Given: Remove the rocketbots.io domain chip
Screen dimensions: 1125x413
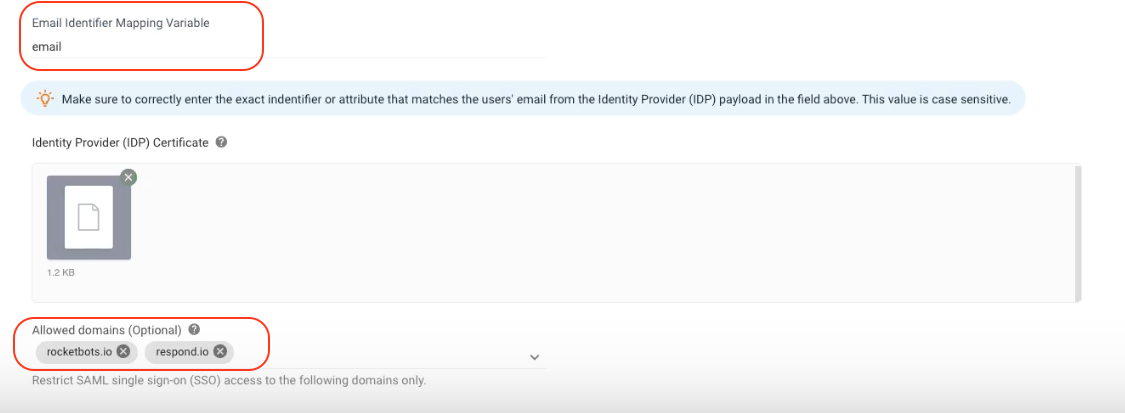Looking at the screenshot, I should (x=123, y=351).
